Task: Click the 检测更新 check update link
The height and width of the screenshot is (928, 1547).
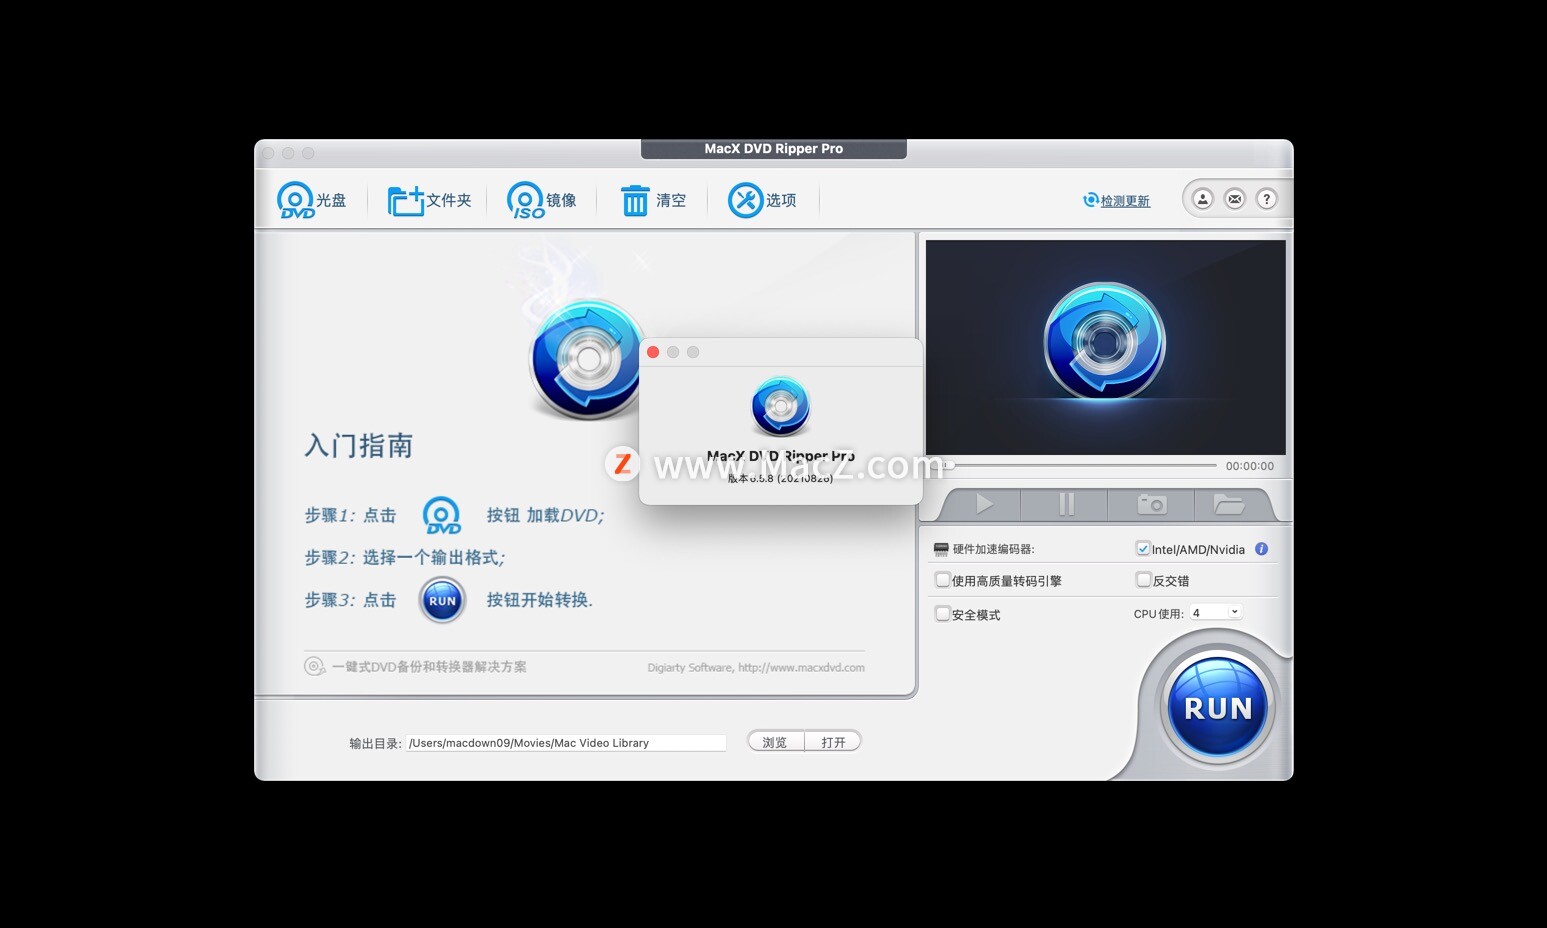Action: click(1116, 200)
